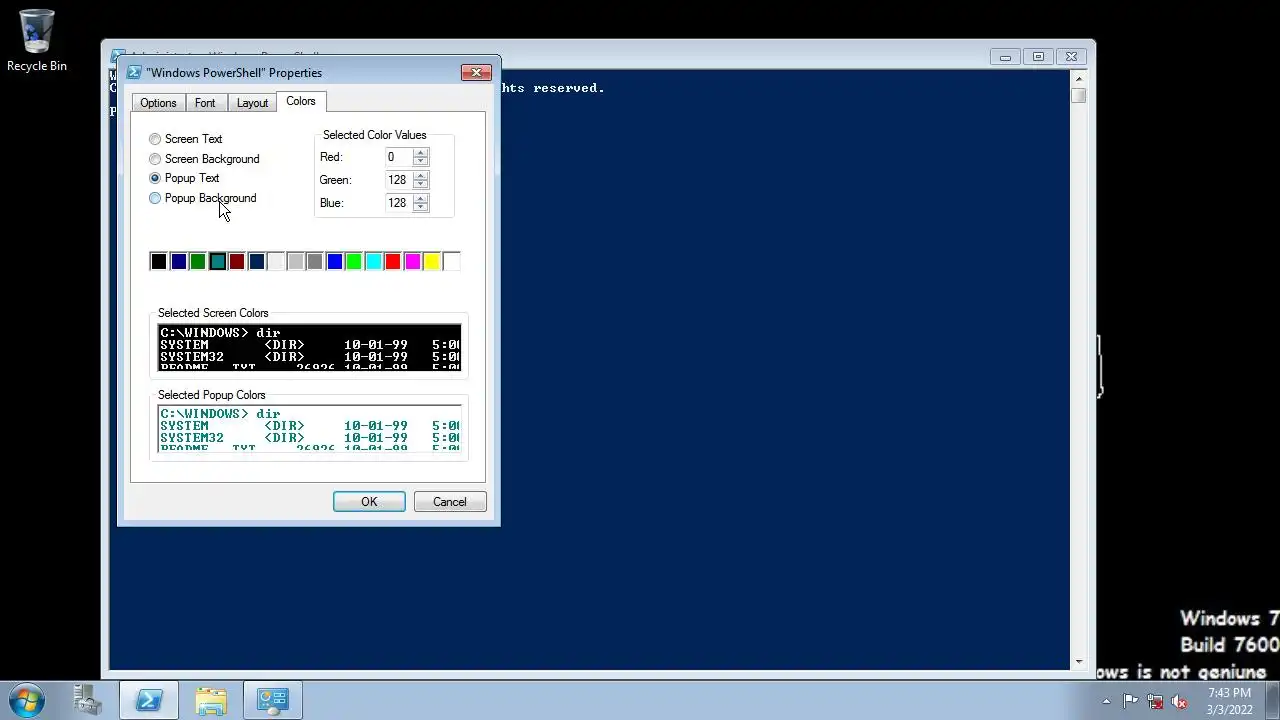Click the muted volume tray icon

pyautogui.click(x=1180, y=701)
